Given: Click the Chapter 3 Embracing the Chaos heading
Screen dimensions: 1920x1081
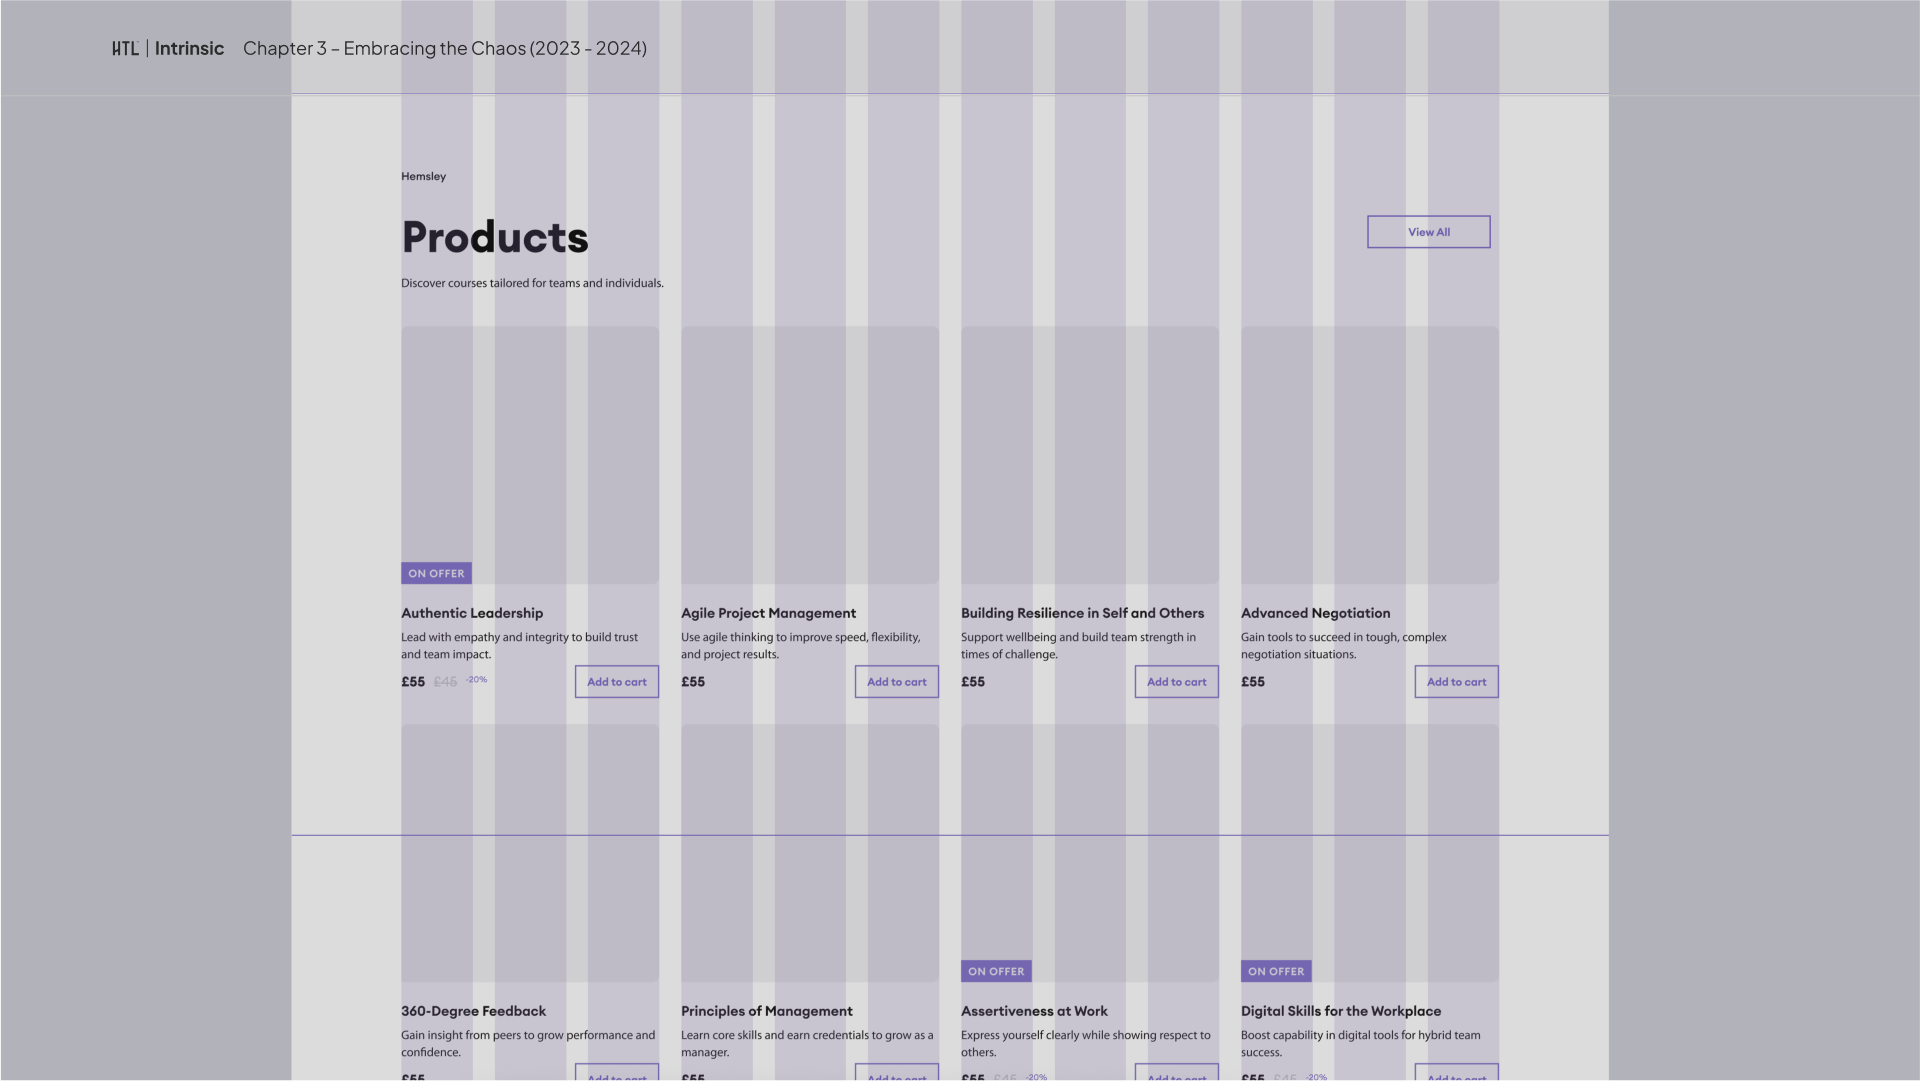Looking at the screenshot, I should click(445, 48).
